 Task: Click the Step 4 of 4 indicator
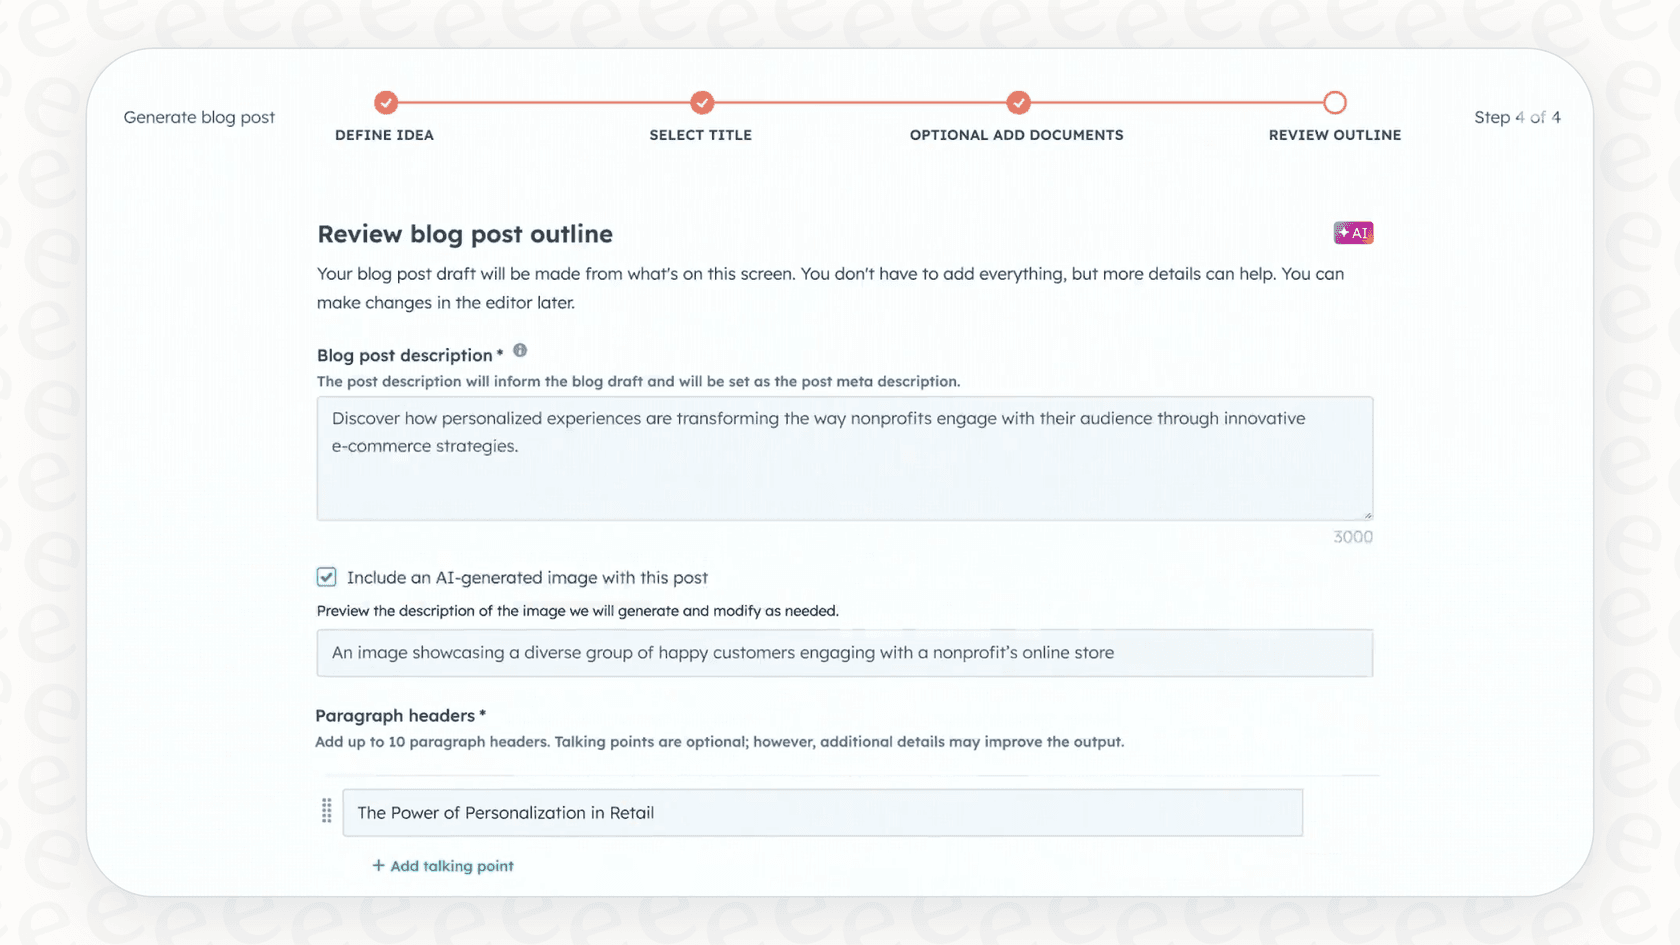point(1517,117)
